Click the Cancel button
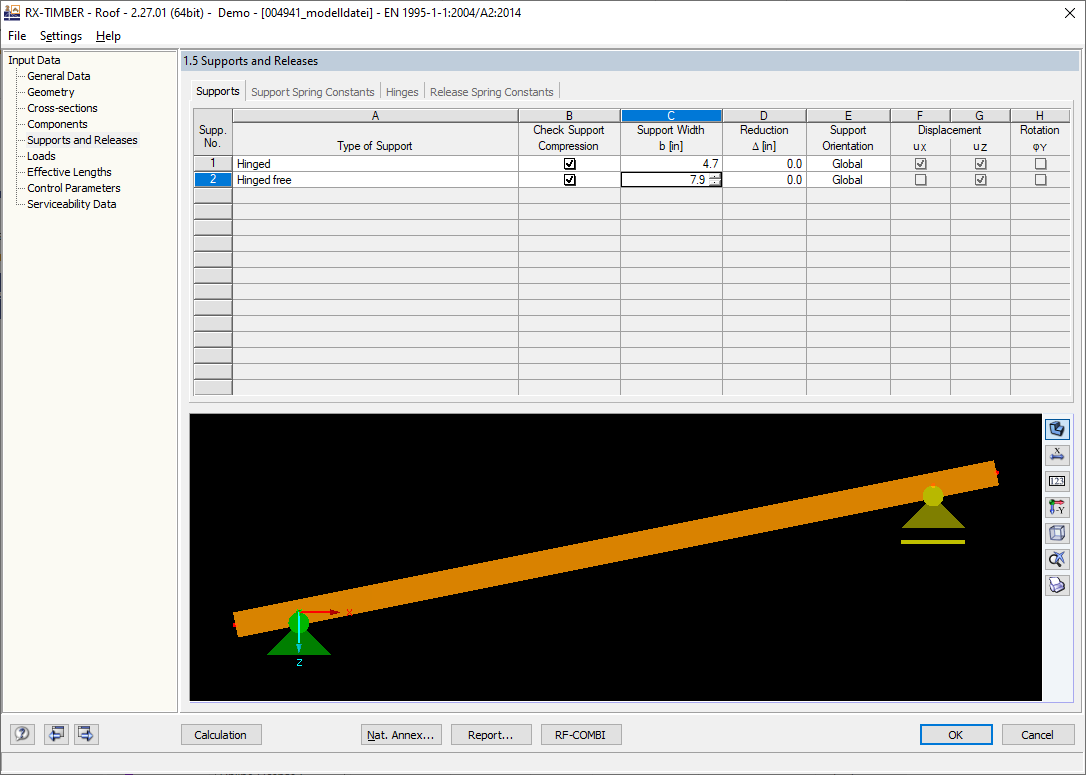 1038,735
